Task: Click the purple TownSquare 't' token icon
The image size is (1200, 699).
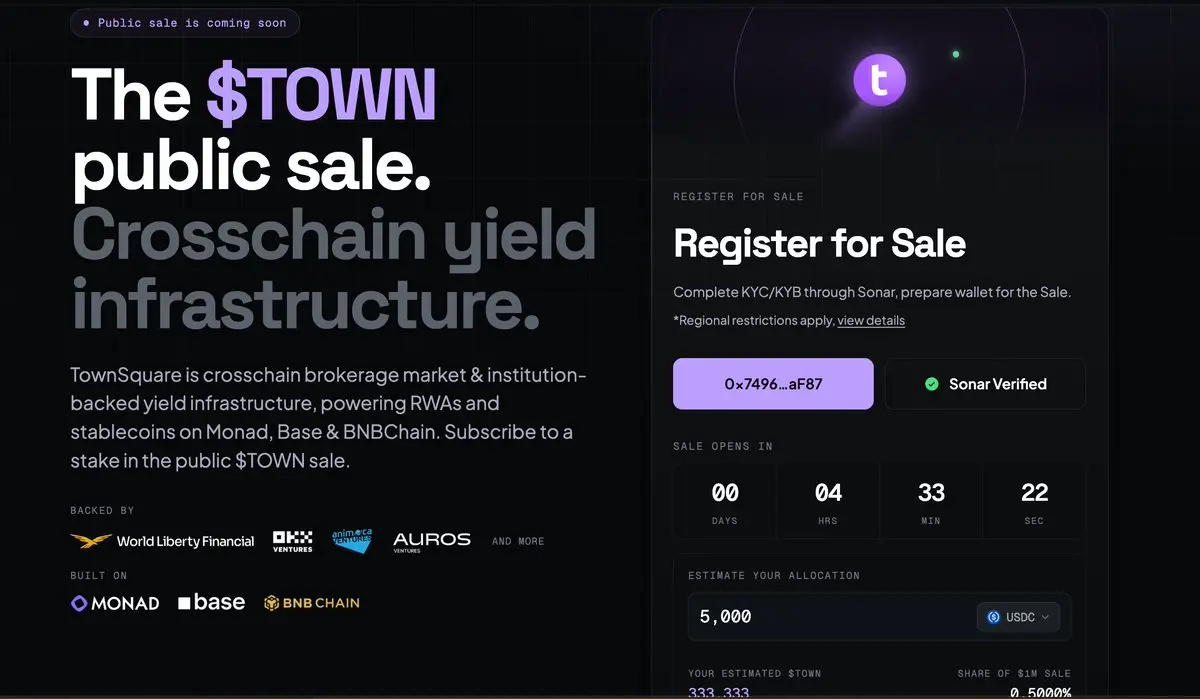Action: (x=879, y=79)
